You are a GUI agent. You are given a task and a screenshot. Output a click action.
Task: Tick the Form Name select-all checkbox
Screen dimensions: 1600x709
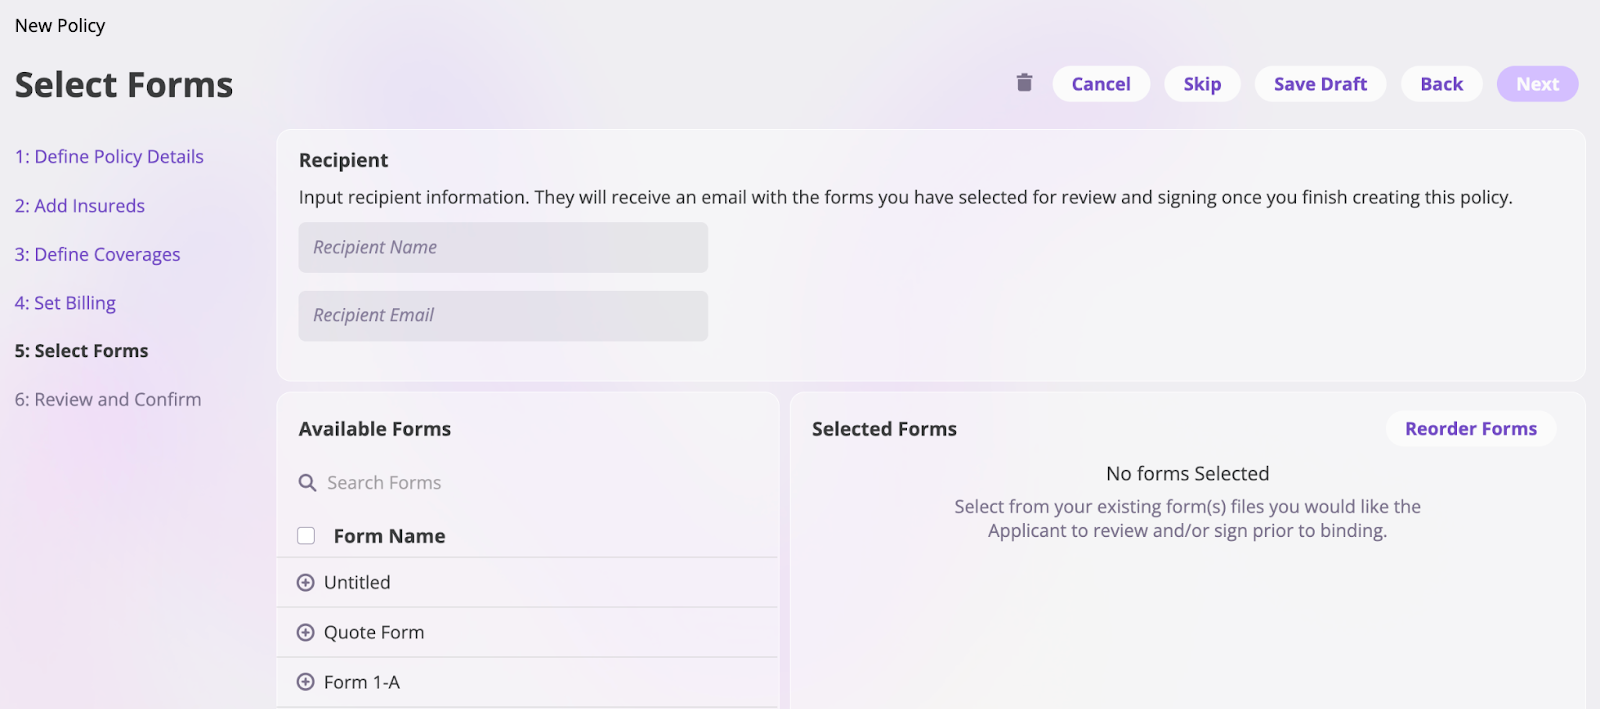(x=306, y=536)
